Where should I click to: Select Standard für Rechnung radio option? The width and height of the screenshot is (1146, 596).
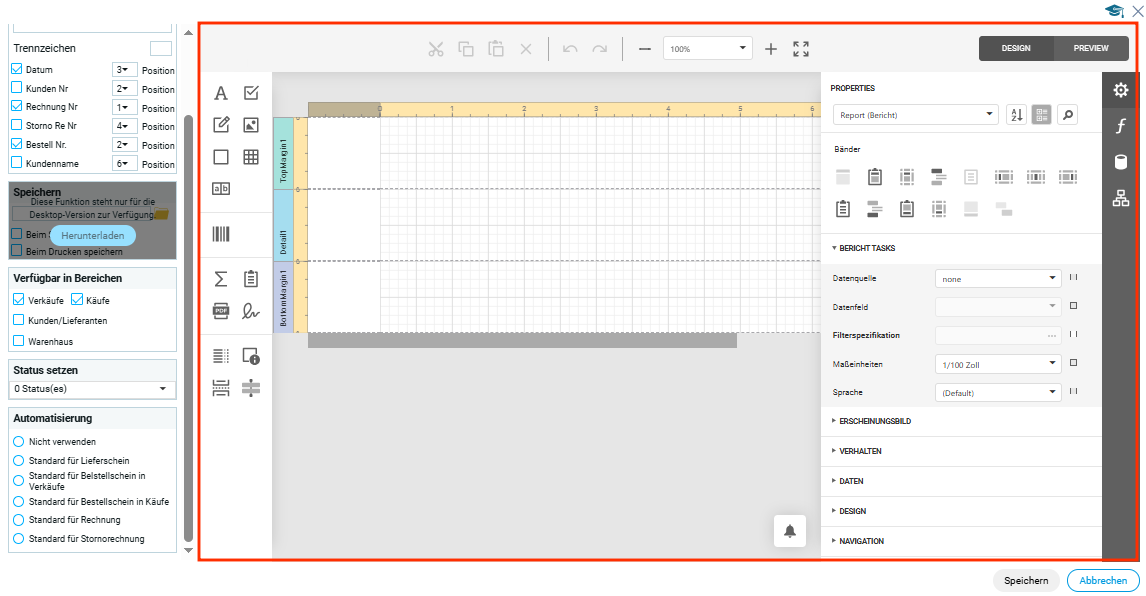point(18,520)
